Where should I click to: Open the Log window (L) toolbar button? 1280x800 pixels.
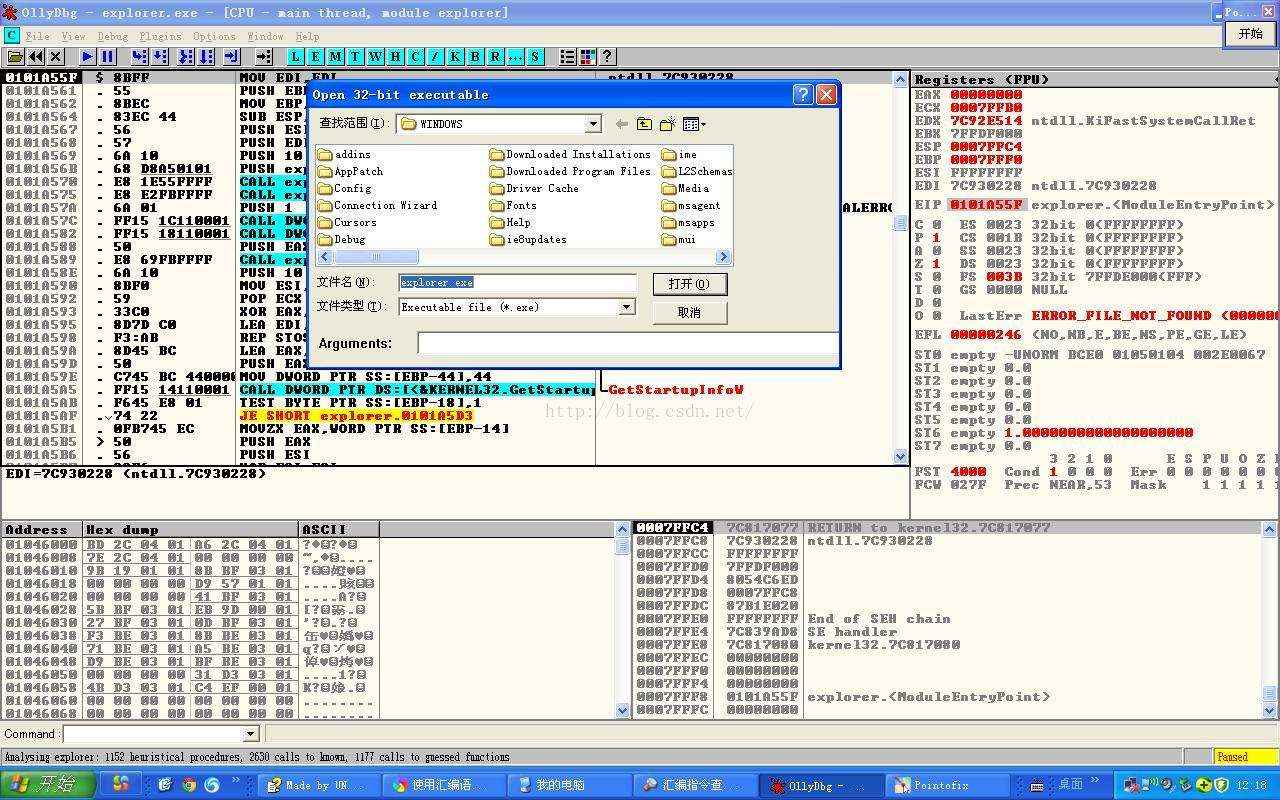click(x=296, y=57)
